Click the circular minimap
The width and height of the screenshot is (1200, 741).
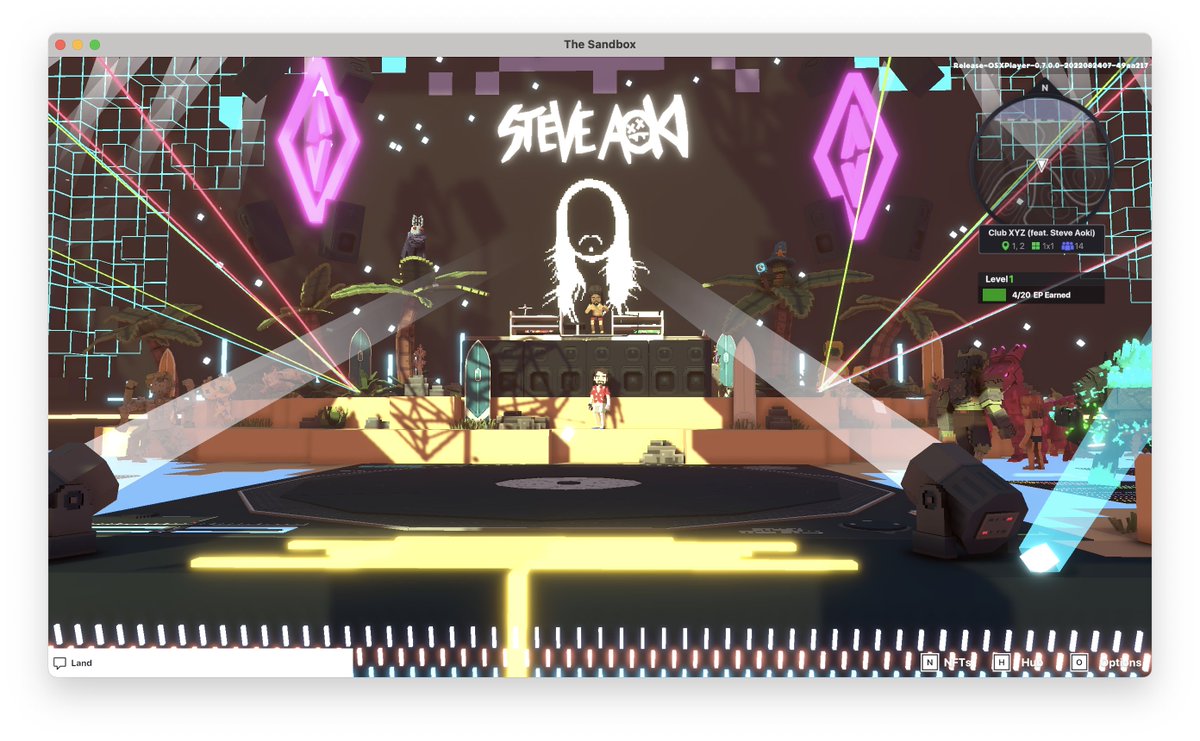pos(1042,160)
